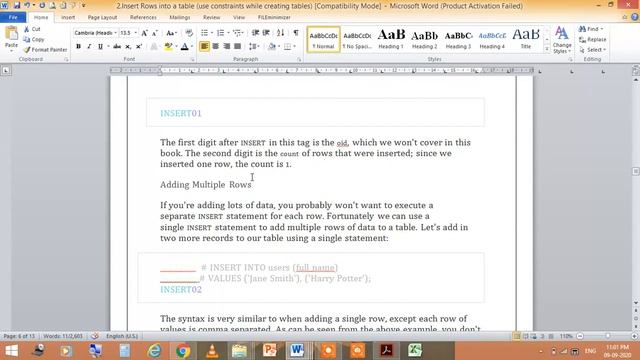Open Google Chrome from the taskbar
The image size is (640, 360).
point(183,351)
